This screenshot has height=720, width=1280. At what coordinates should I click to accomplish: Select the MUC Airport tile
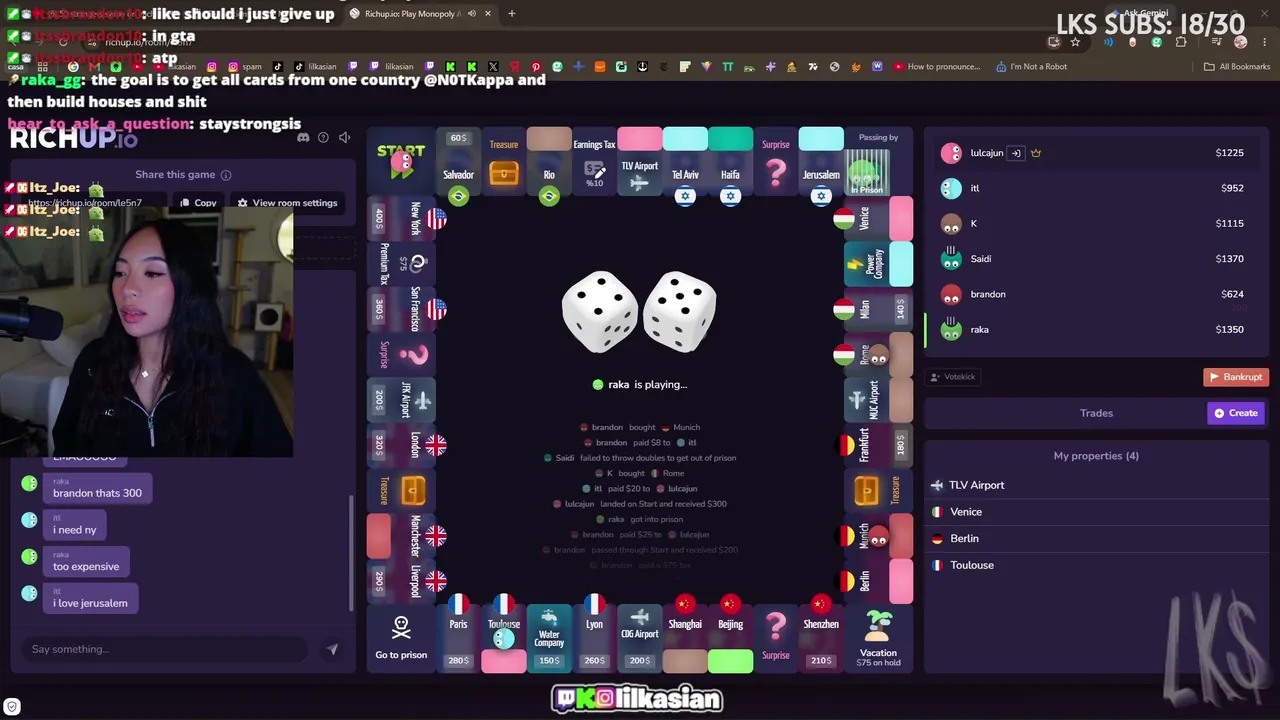[x=878, y=400]
